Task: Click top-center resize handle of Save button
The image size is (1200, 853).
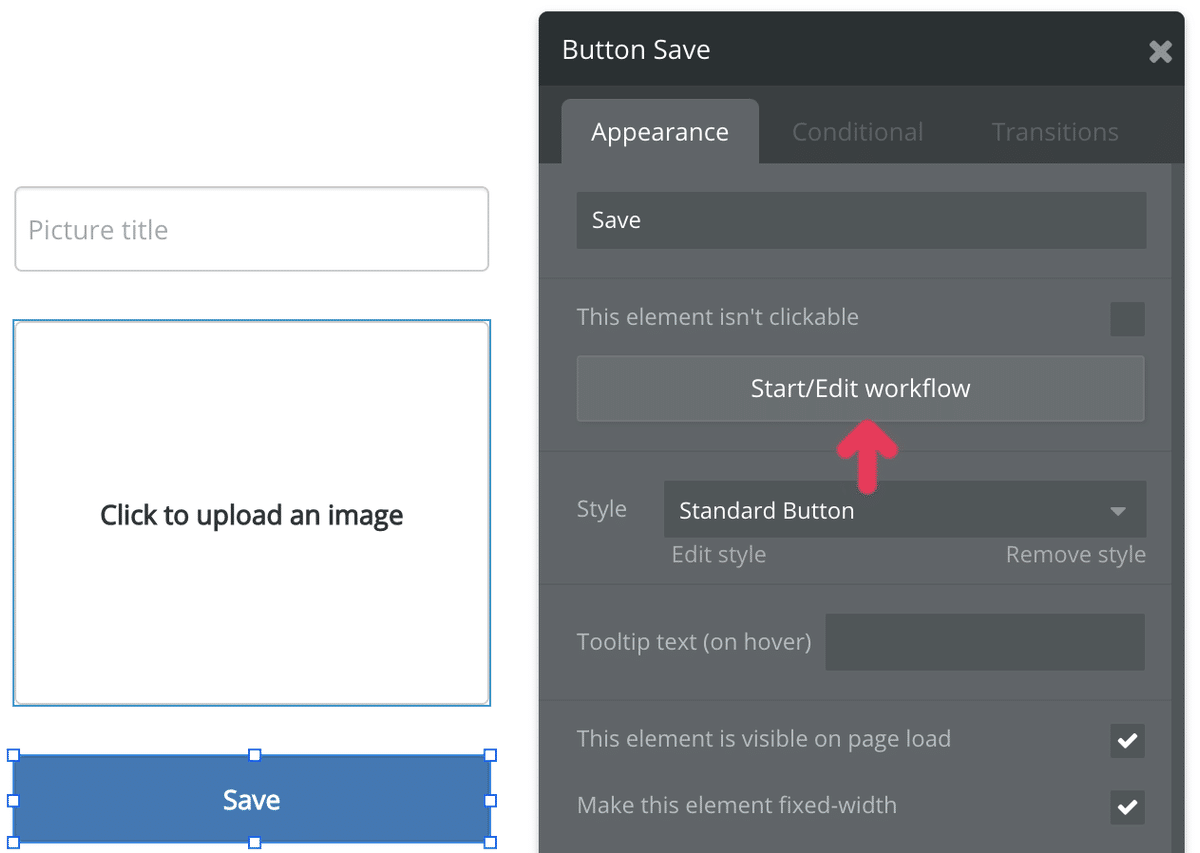Action: (254, 756)
